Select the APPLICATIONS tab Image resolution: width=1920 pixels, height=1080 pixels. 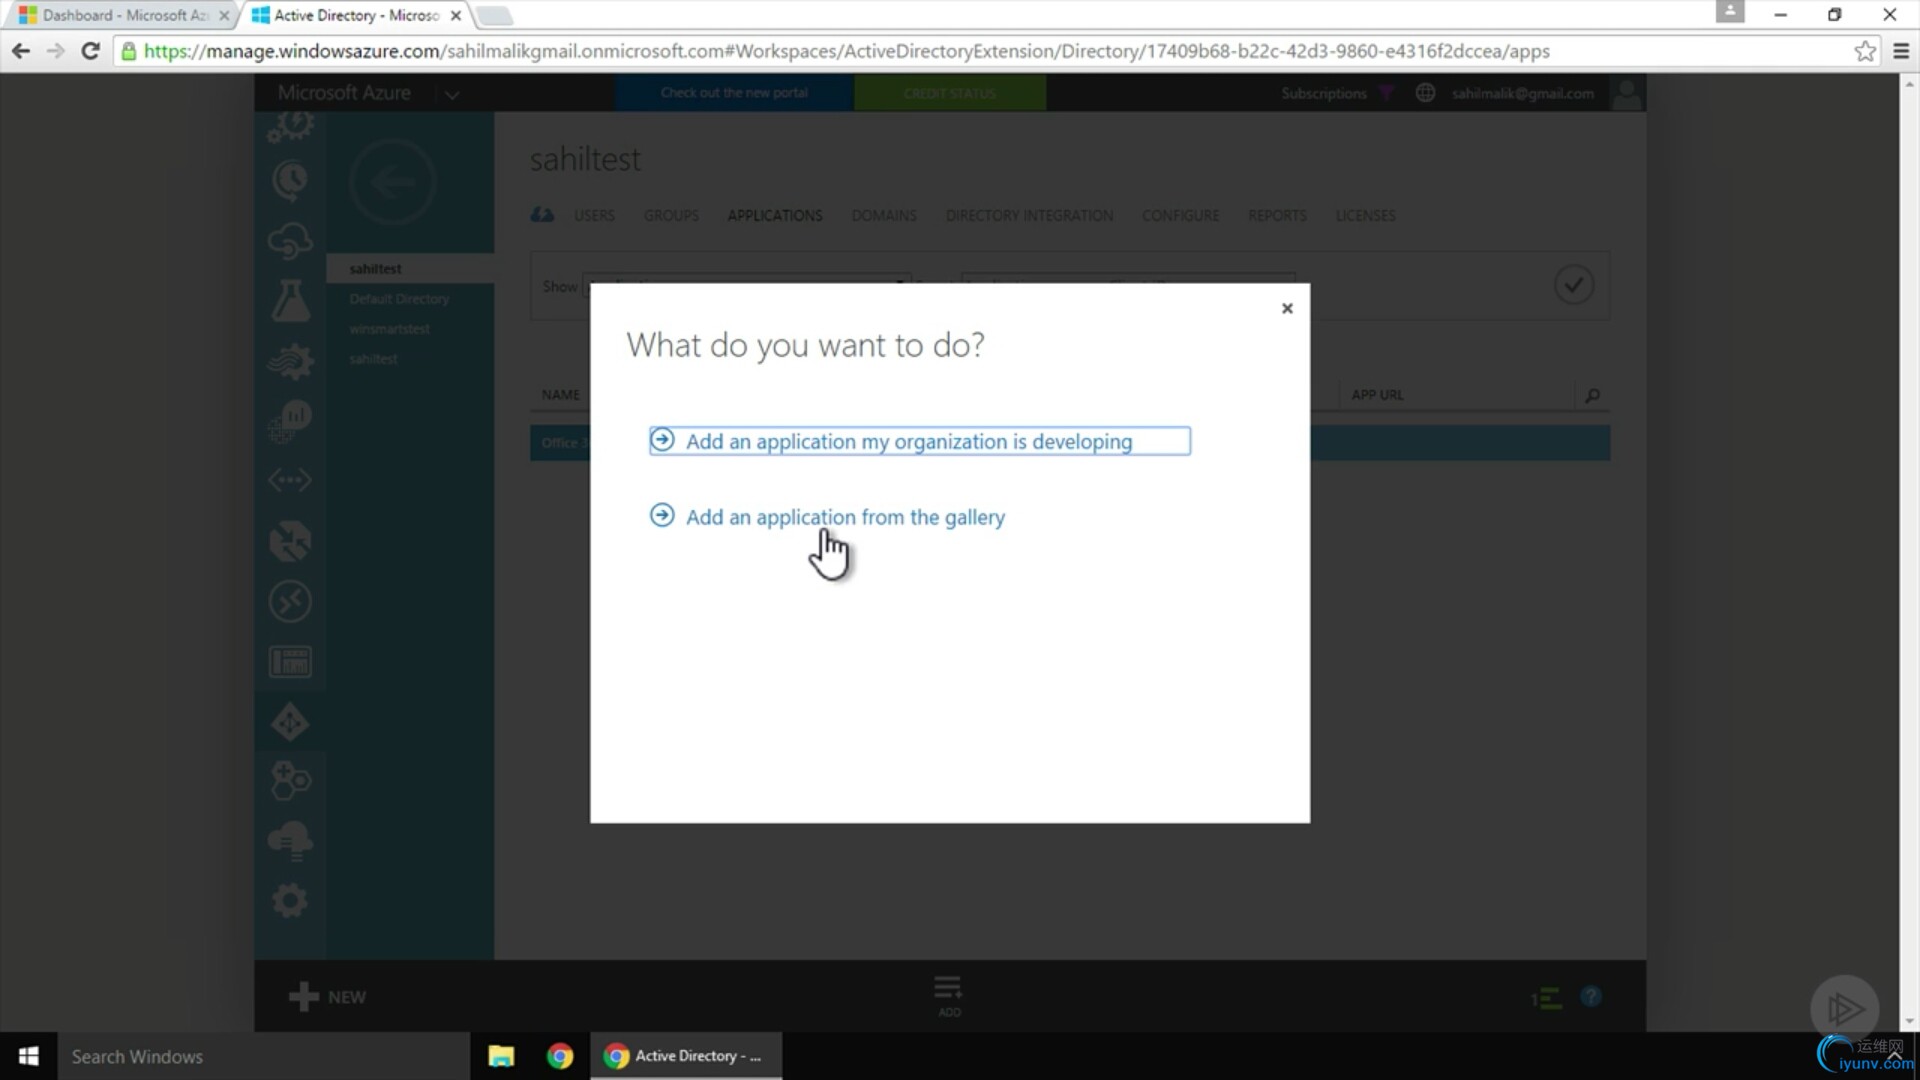point(775,215)
